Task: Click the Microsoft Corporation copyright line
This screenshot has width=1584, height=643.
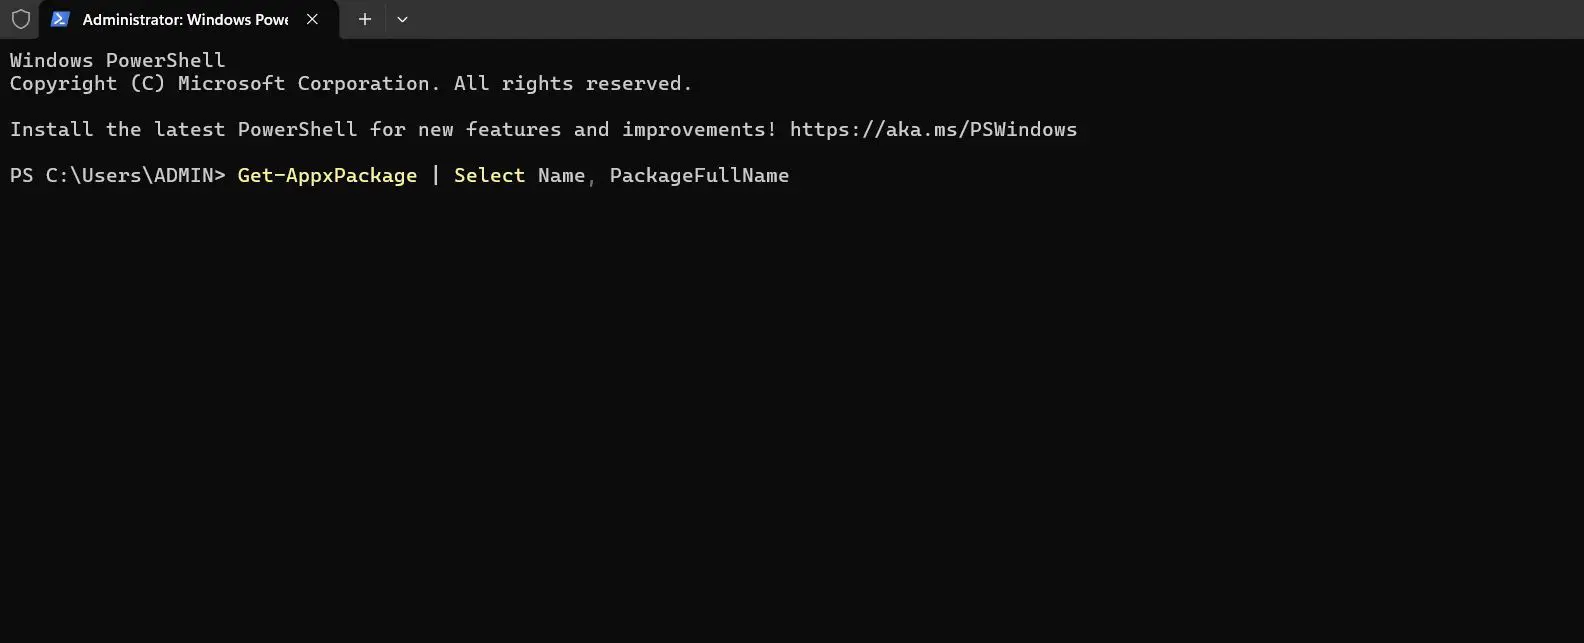Action: click(x=349, y=83)
